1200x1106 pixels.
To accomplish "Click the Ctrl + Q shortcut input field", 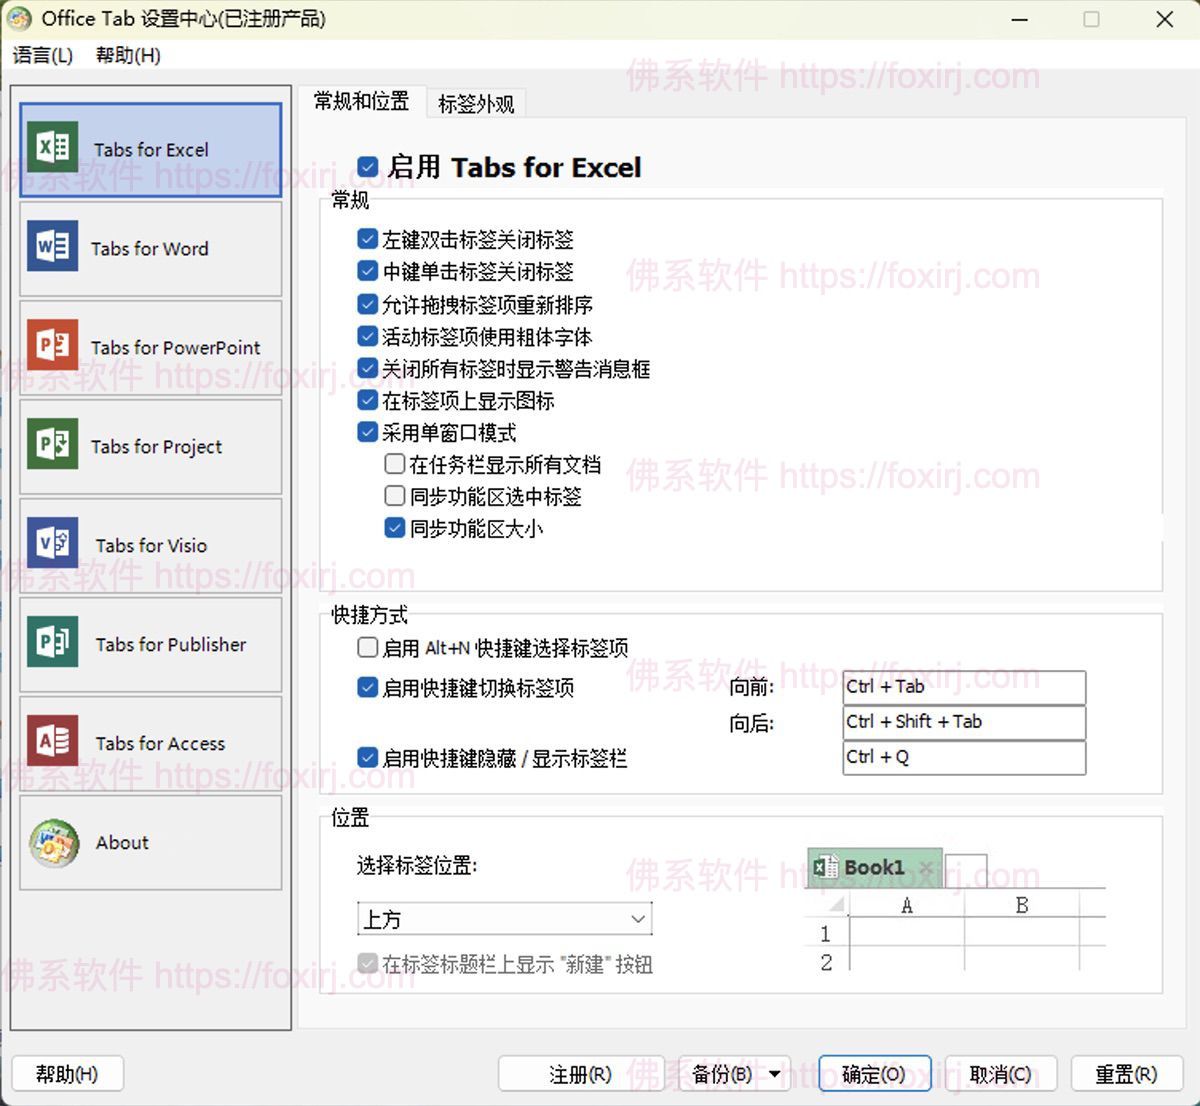I will coord(962,758).
